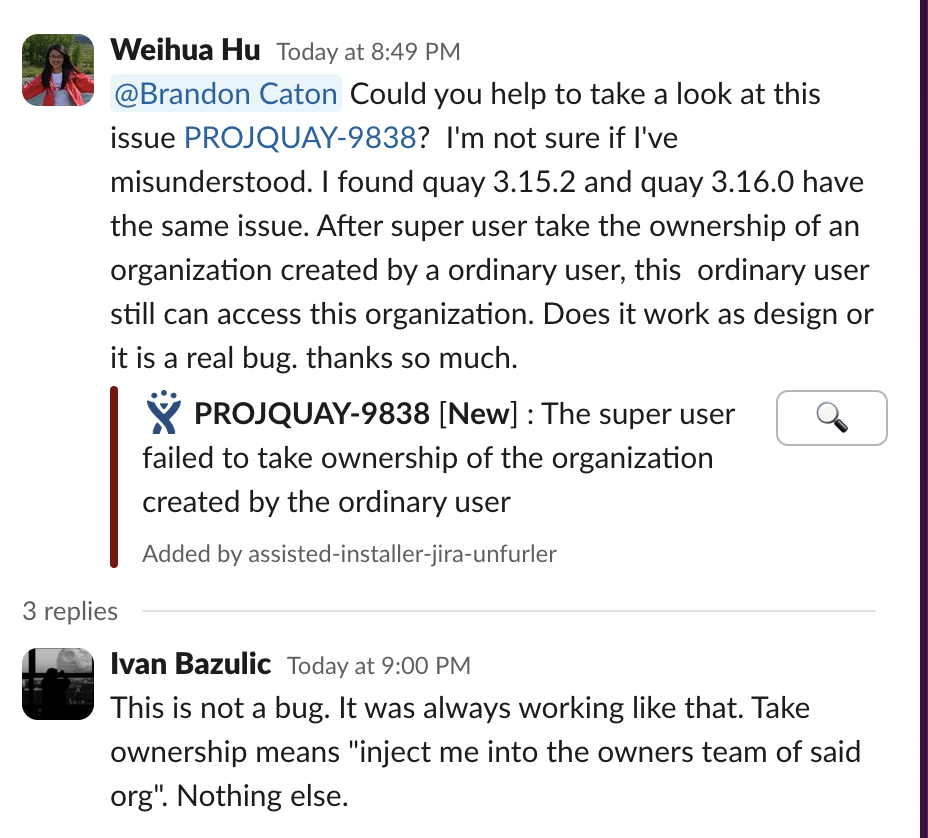Click "Added by assisted-installer-jira-unfurler" footer
Viewport: 928px width, 838px height.
349,553
